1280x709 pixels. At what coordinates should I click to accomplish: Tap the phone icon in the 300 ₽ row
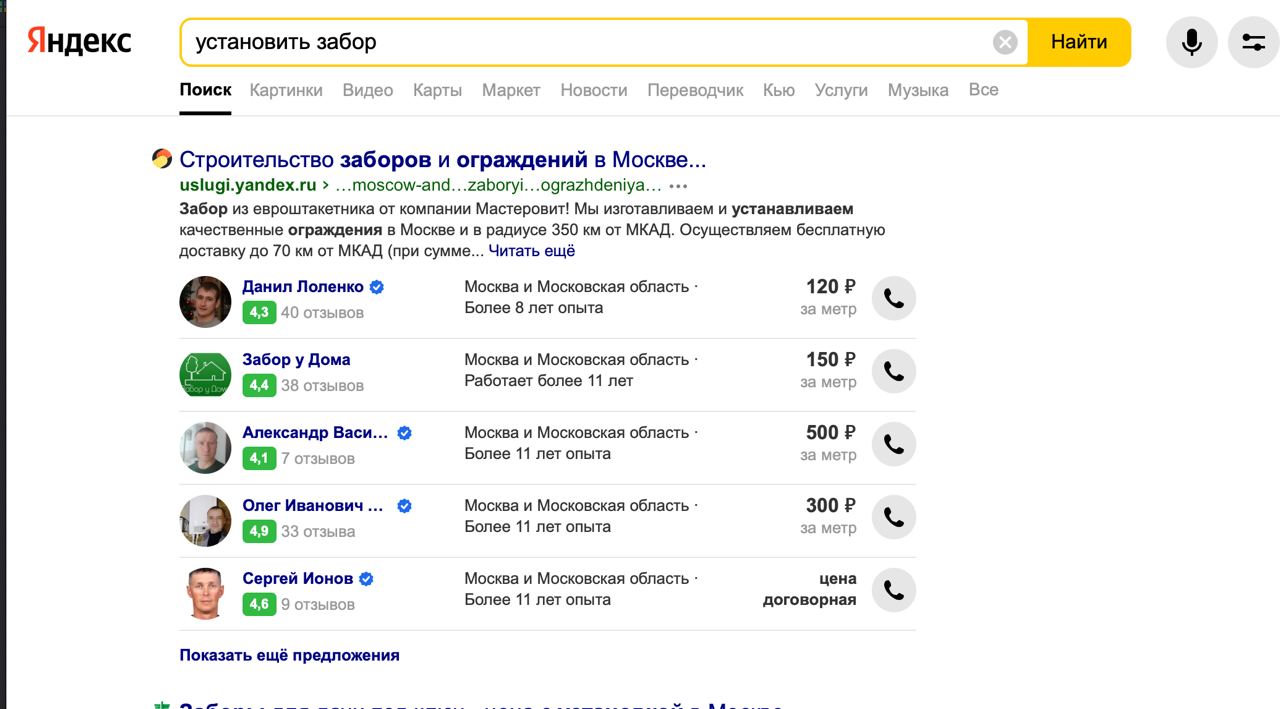pyautogui.click(x=893, y=518)
